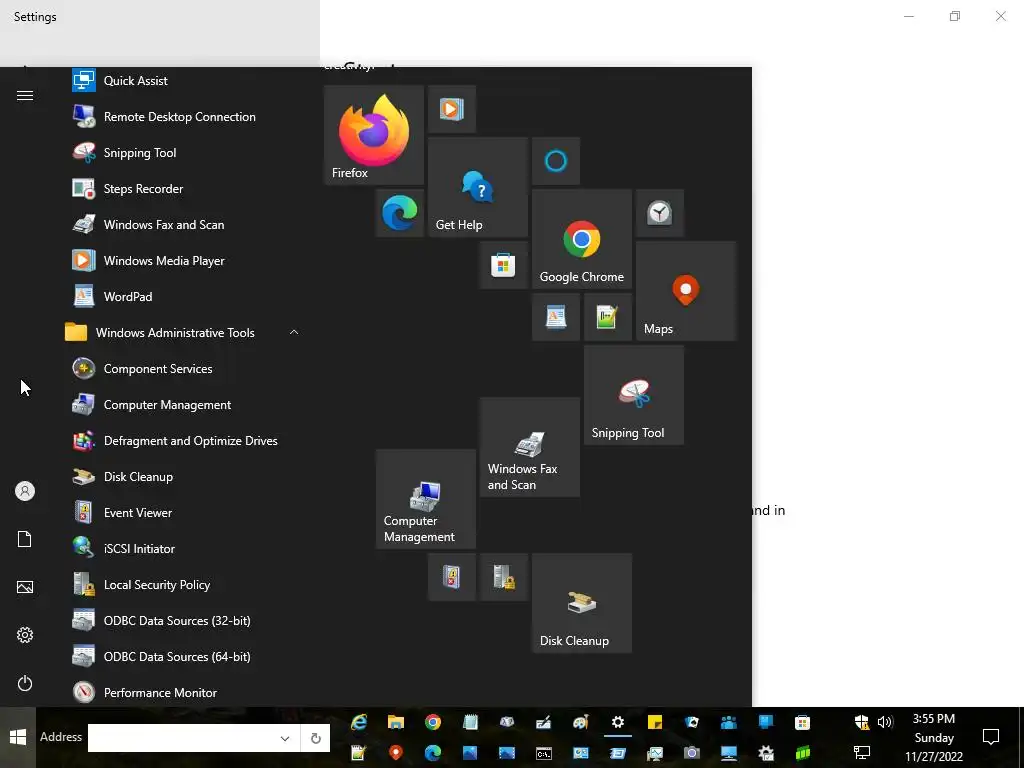
Task: Open Pictures from Start sidebar
Action: [x=25, y=587]
